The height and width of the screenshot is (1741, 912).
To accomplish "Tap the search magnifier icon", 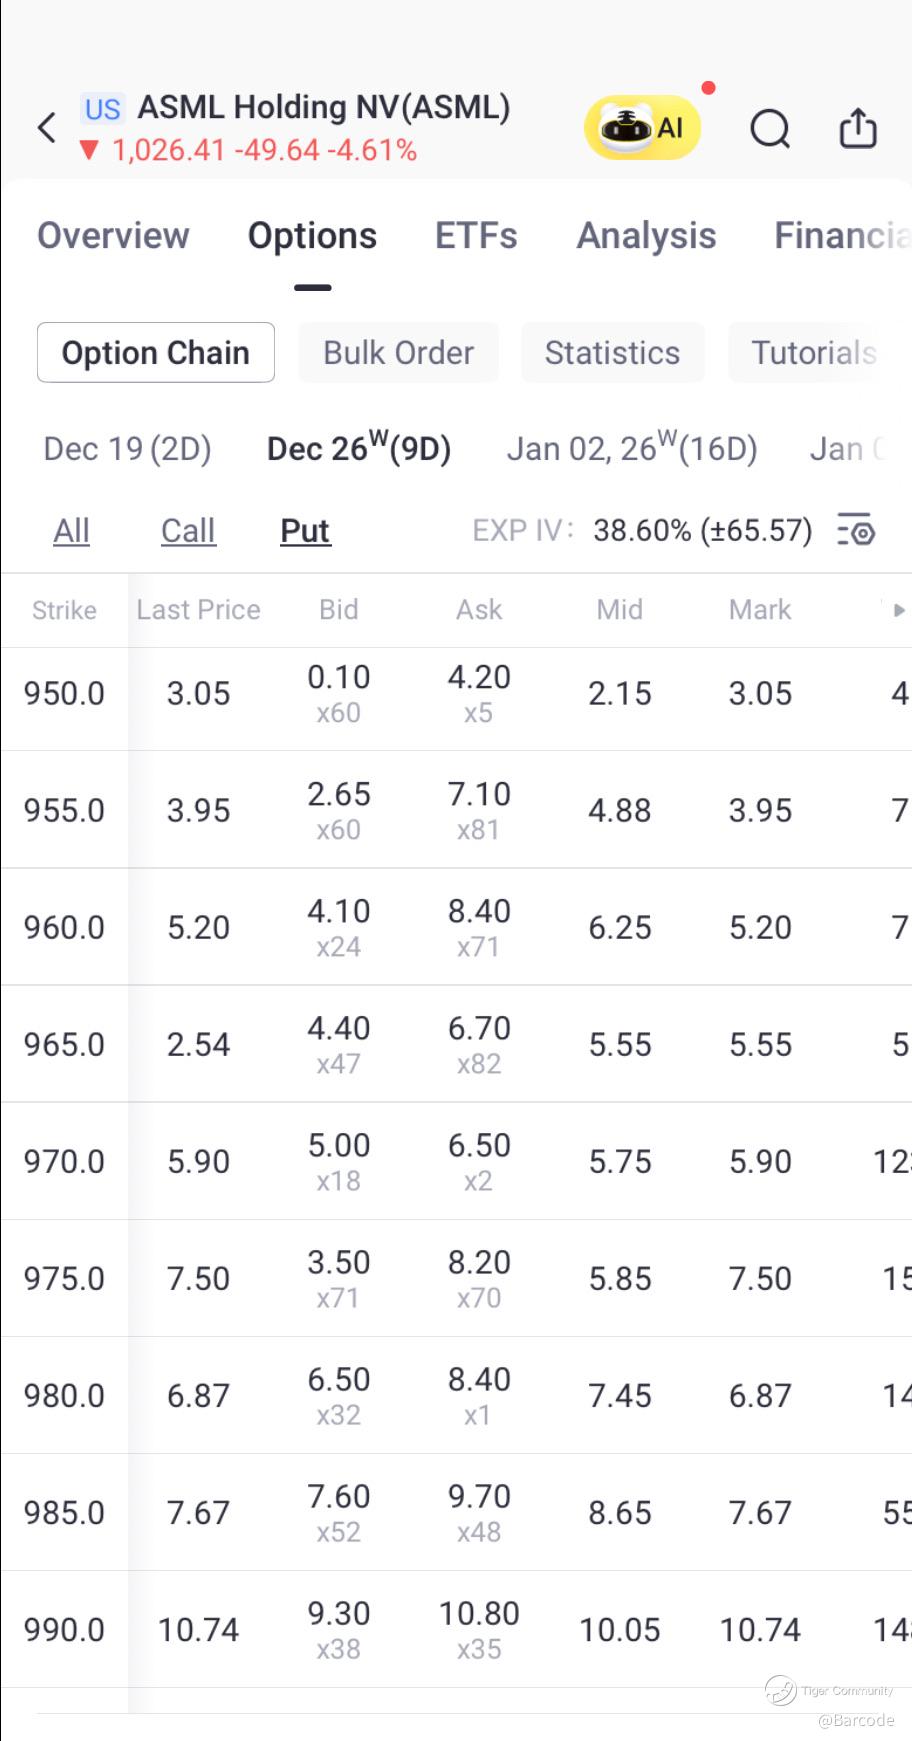I will click(770, 129).
